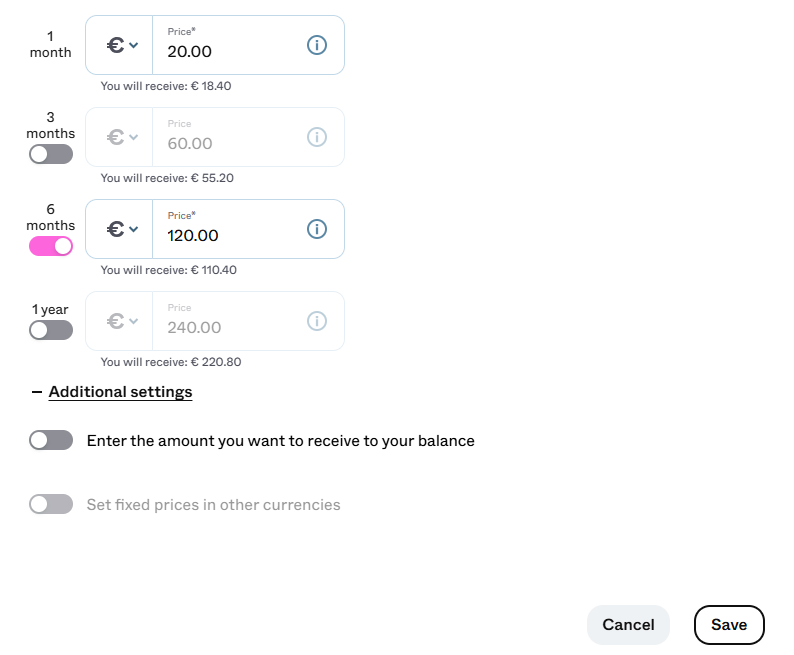Click info icon for 1 year price

[x=316, y=321]
